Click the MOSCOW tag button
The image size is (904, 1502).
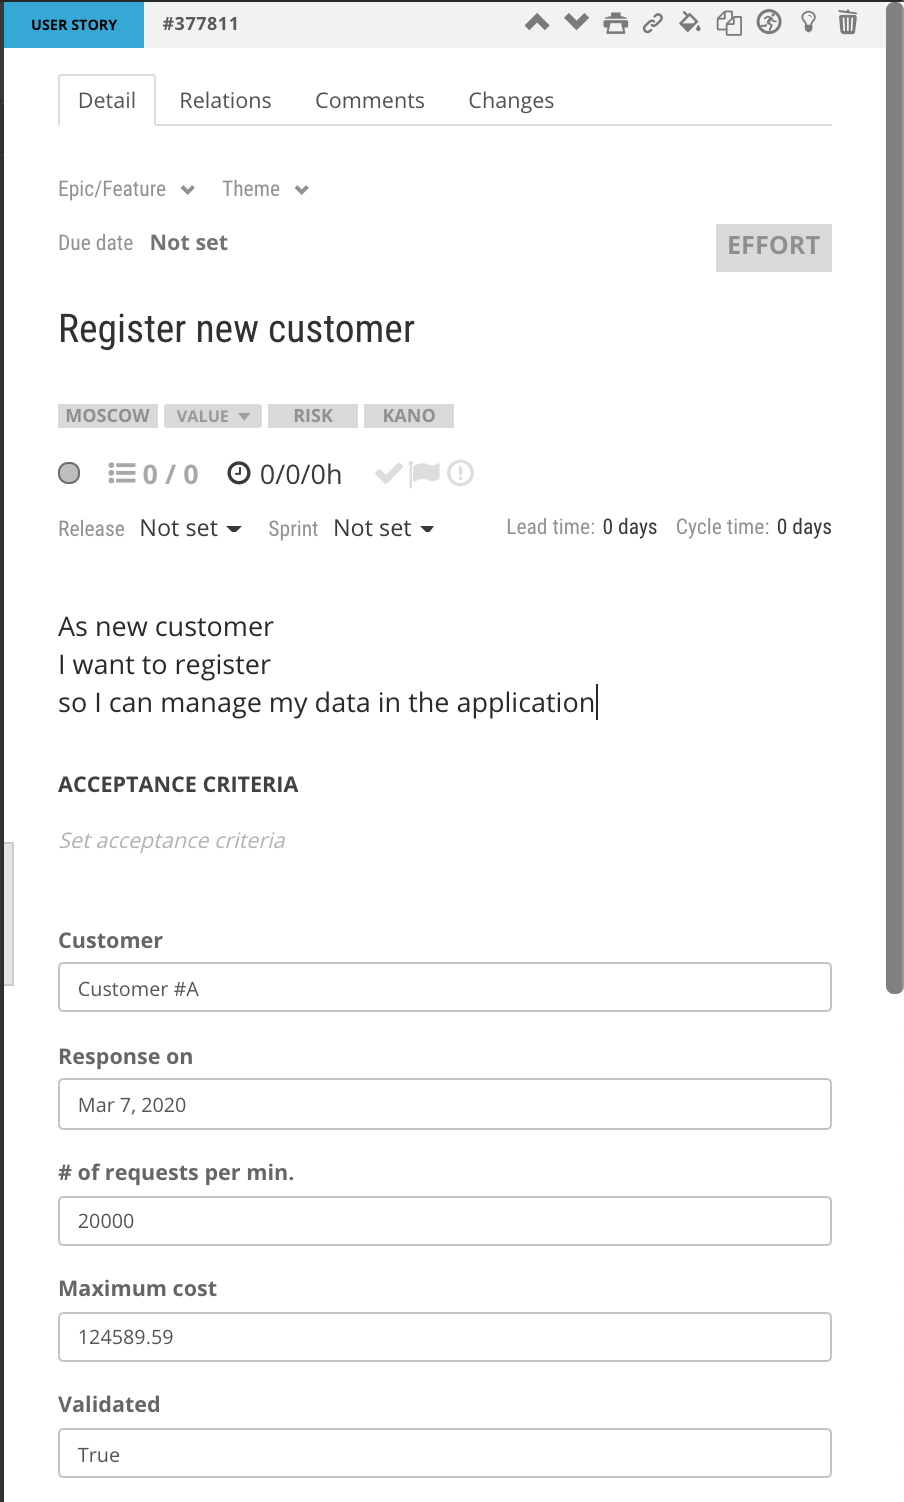(108, 416)
